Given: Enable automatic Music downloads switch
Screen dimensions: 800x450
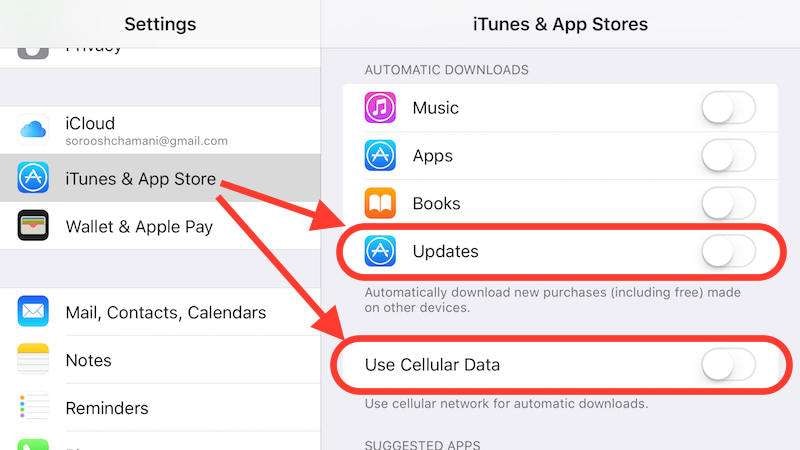Looking at the screenshot, I should [728, 108].
